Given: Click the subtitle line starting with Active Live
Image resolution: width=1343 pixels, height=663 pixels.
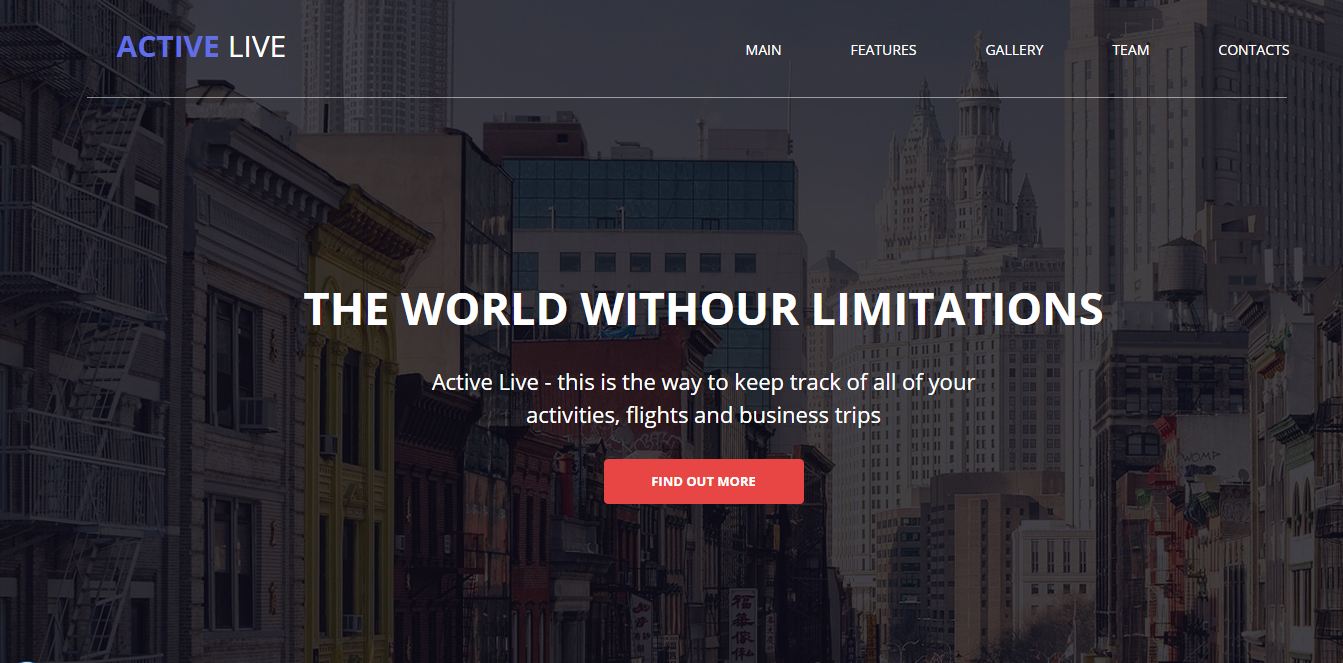Looking at the screenshot, I should coord(703,382).
